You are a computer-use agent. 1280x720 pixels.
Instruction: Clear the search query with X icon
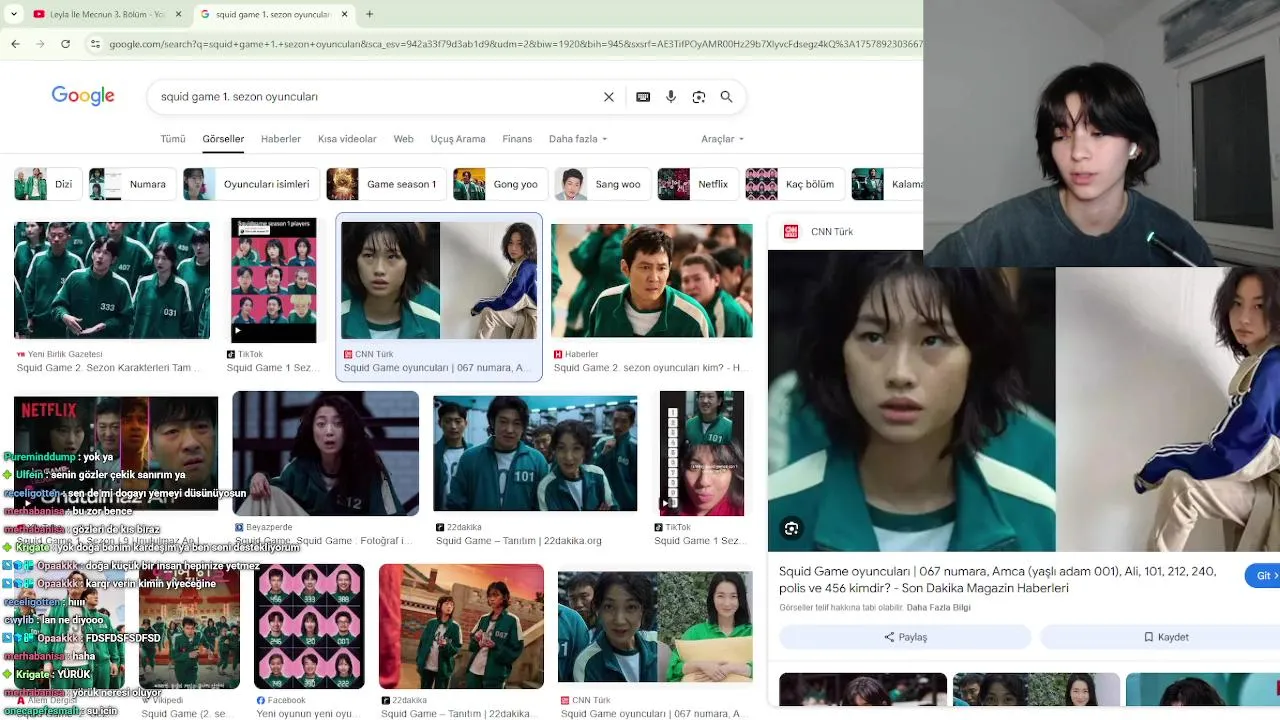(608, 97)
